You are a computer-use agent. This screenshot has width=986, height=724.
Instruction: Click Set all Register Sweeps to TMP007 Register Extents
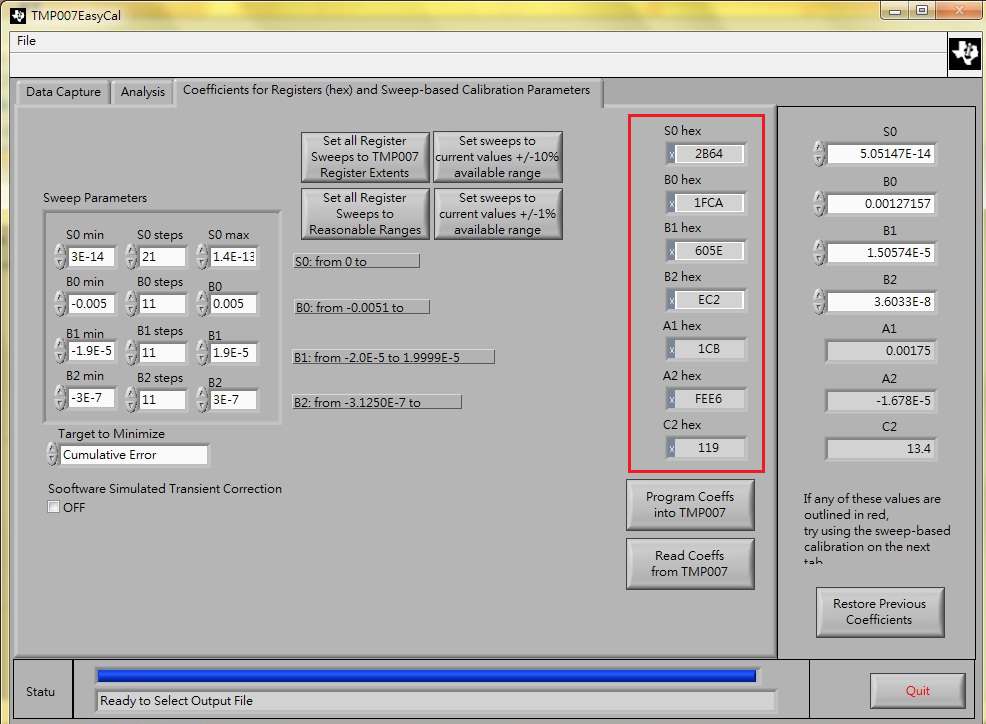coord(365,157)
